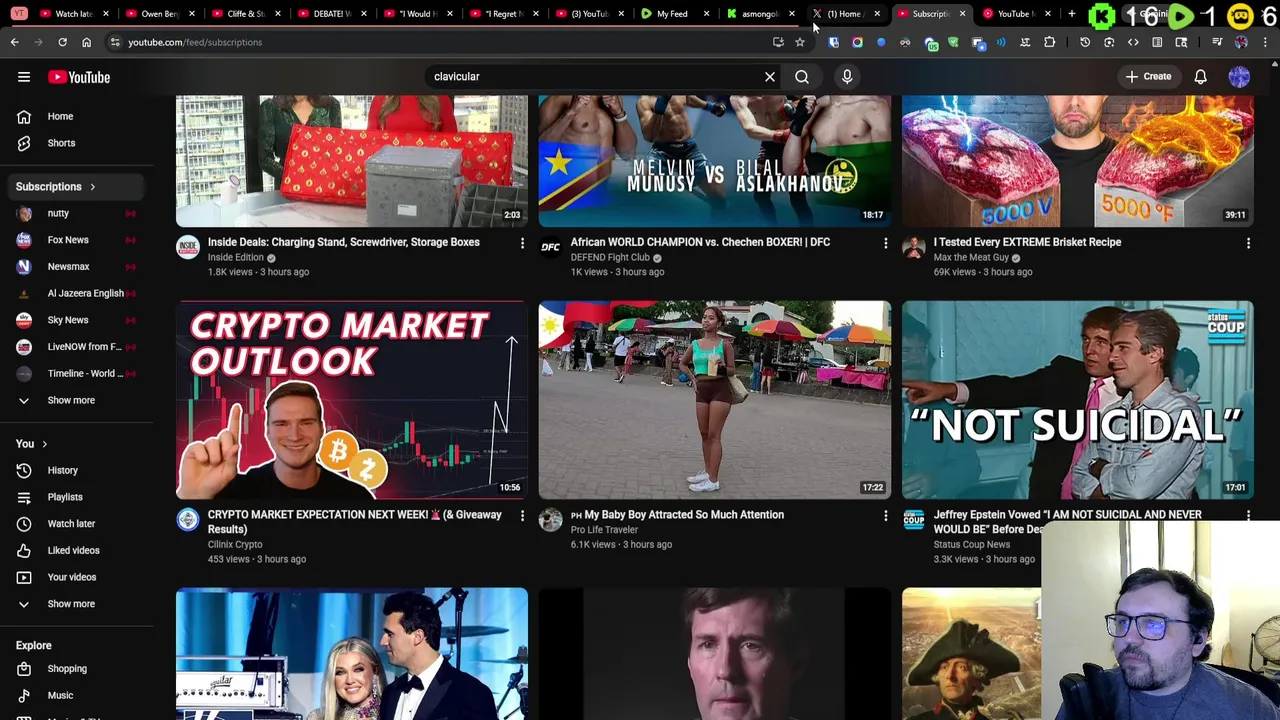Click Cilinix Crypto channel name

tap(235, 544)
